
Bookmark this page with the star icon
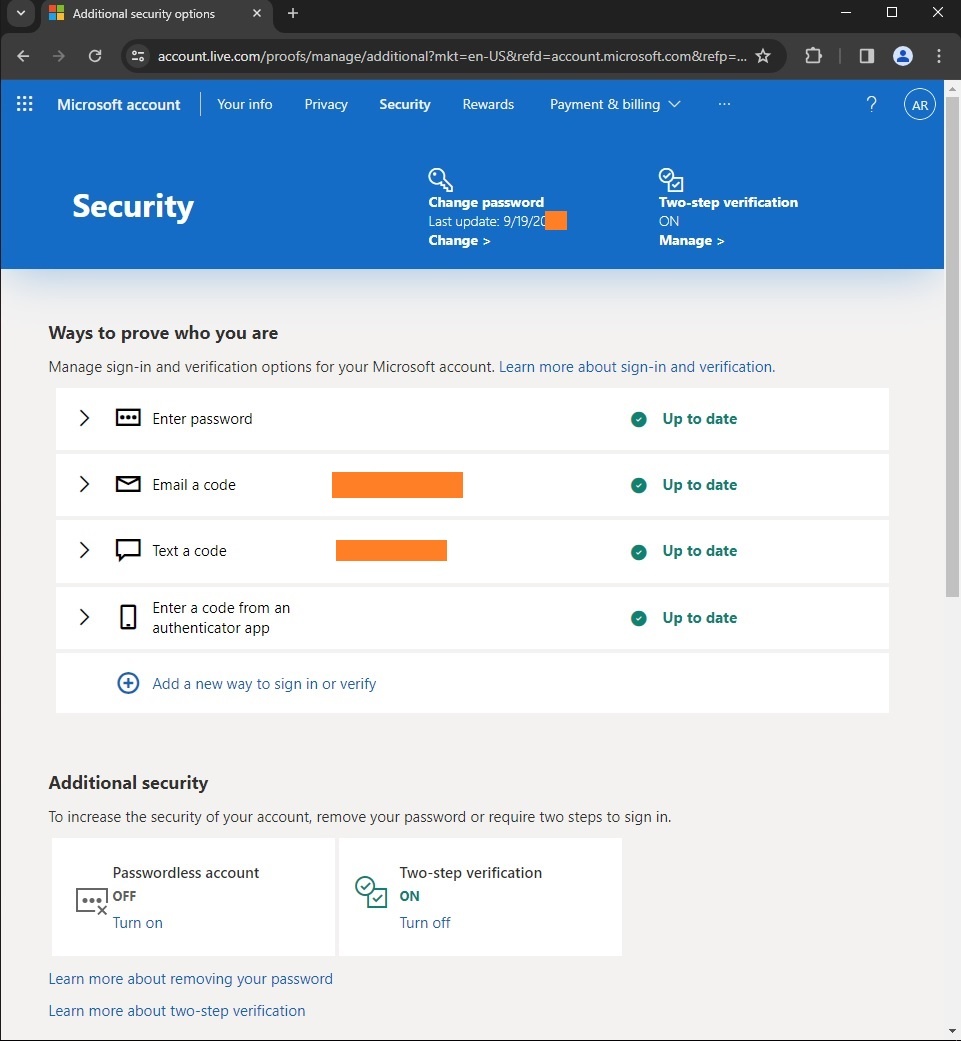click(x=763, y=56)
